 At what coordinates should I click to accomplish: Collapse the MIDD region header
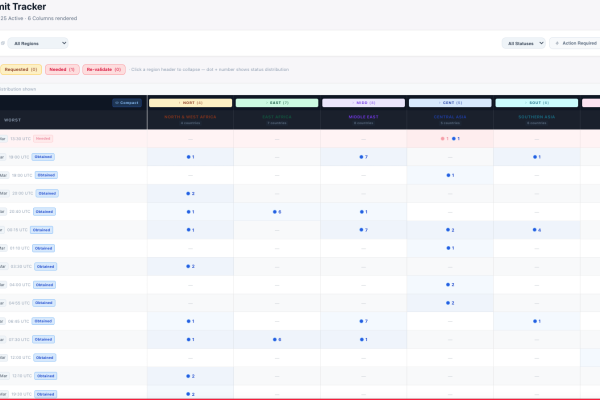click(x=364, y=102)
